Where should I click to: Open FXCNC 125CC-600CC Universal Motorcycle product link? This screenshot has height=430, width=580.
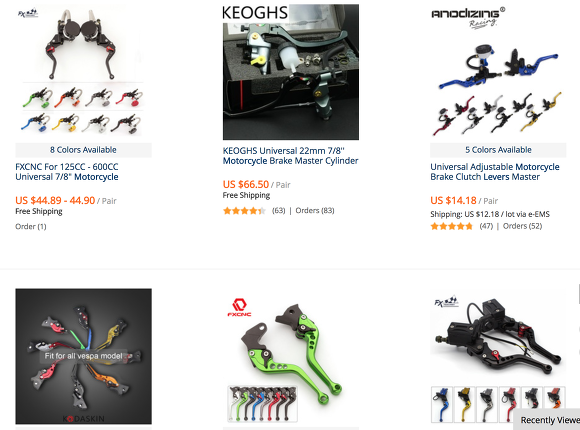coord(67,172)
